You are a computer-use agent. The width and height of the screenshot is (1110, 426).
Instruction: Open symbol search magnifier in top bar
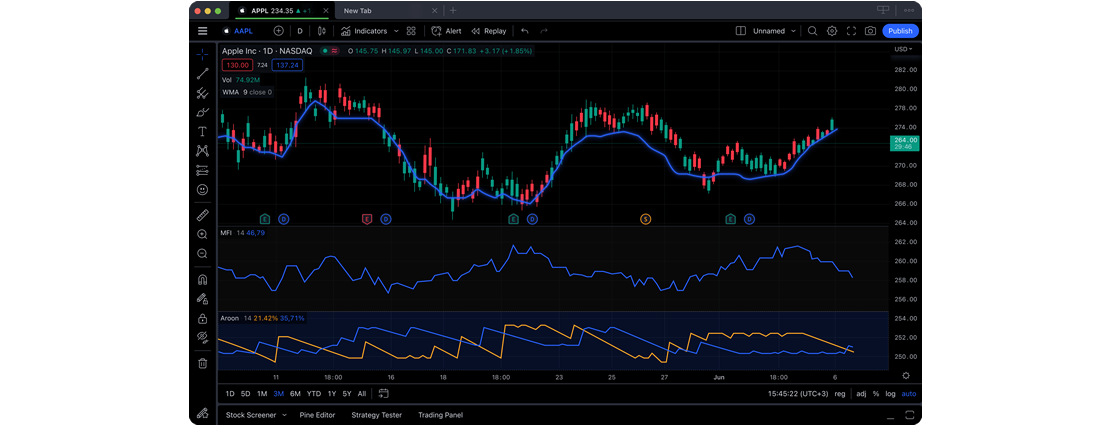coord(813,31)
